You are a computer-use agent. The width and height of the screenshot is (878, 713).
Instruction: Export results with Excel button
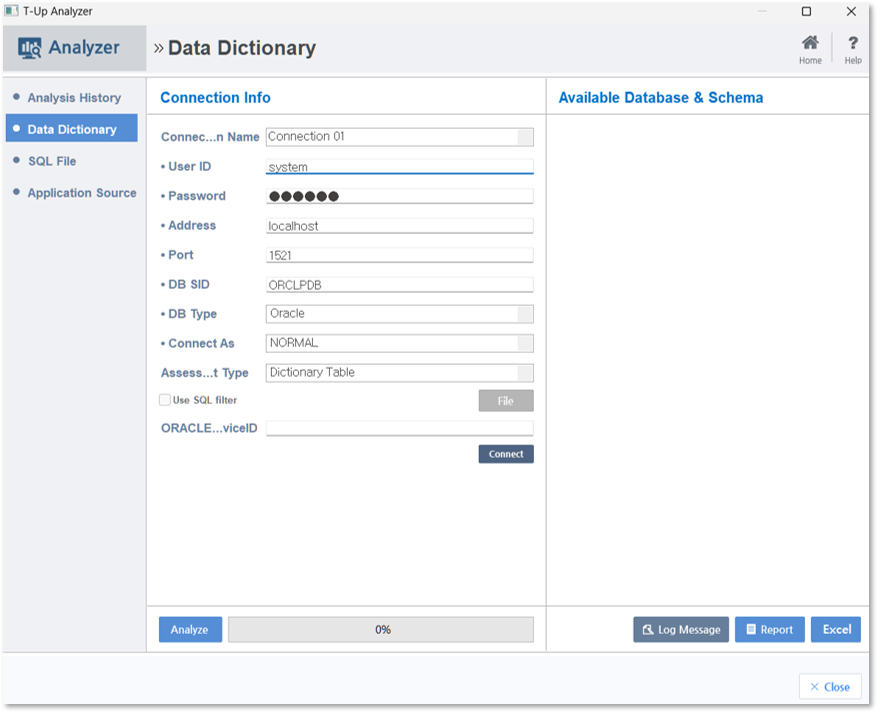(x=836, y=629)
